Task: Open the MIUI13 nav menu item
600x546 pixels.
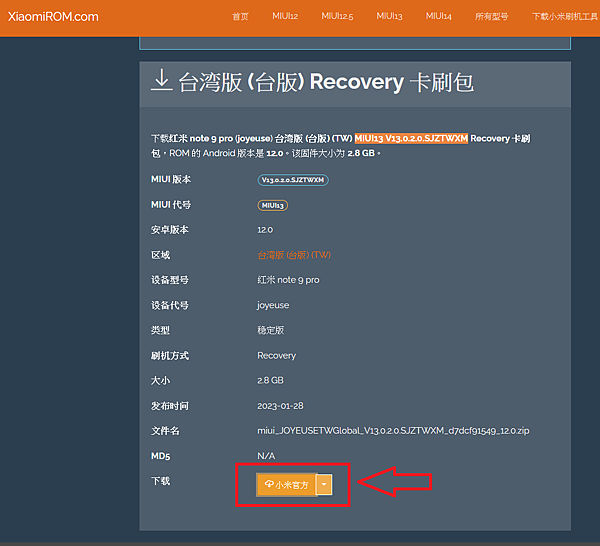Action: pyautogui.click(x=389, y=16)
